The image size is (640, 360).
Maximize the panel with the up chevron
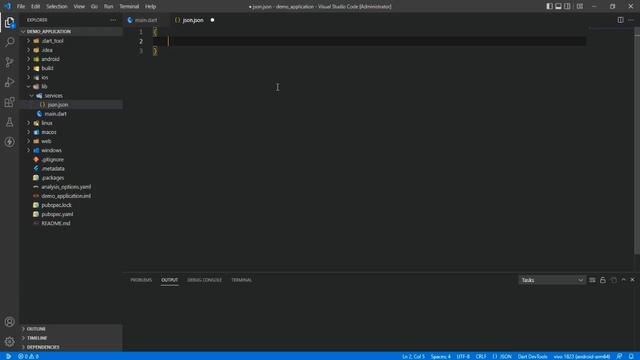click(x=623, y=280)
